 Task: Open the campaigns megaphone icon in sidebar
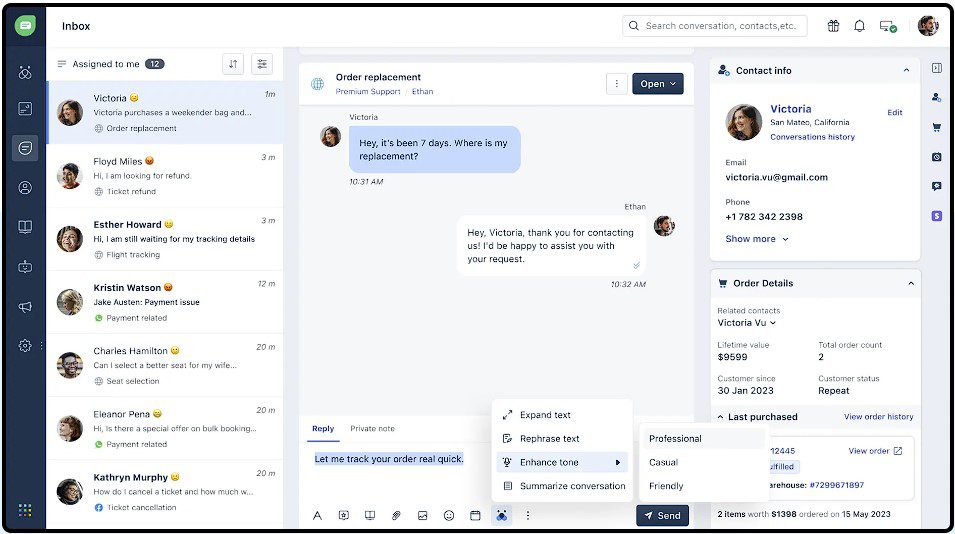click(25, 307)
